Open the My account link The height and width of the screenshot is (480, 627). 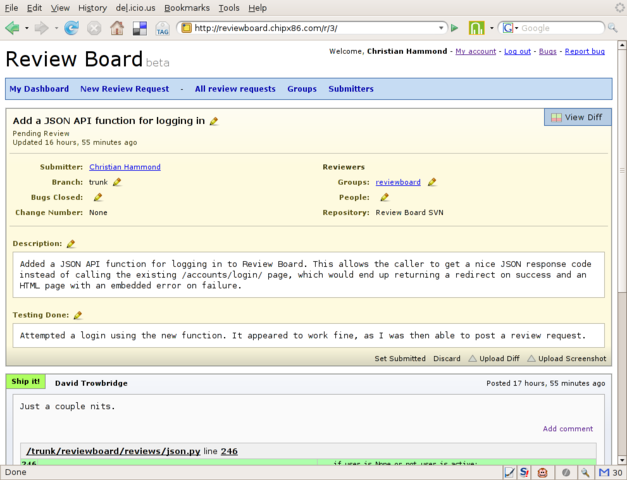(x=475, y=51)
